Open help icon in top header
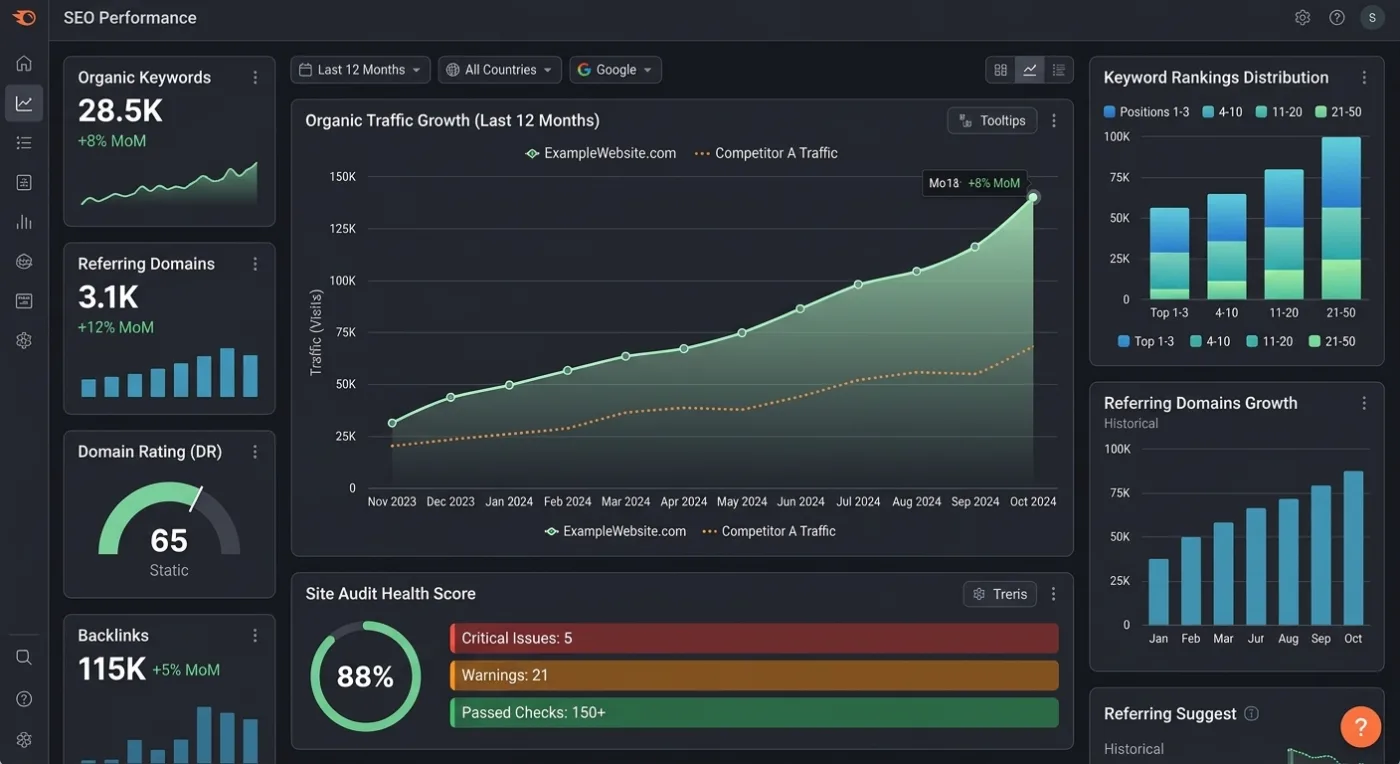 (1337, 18)
